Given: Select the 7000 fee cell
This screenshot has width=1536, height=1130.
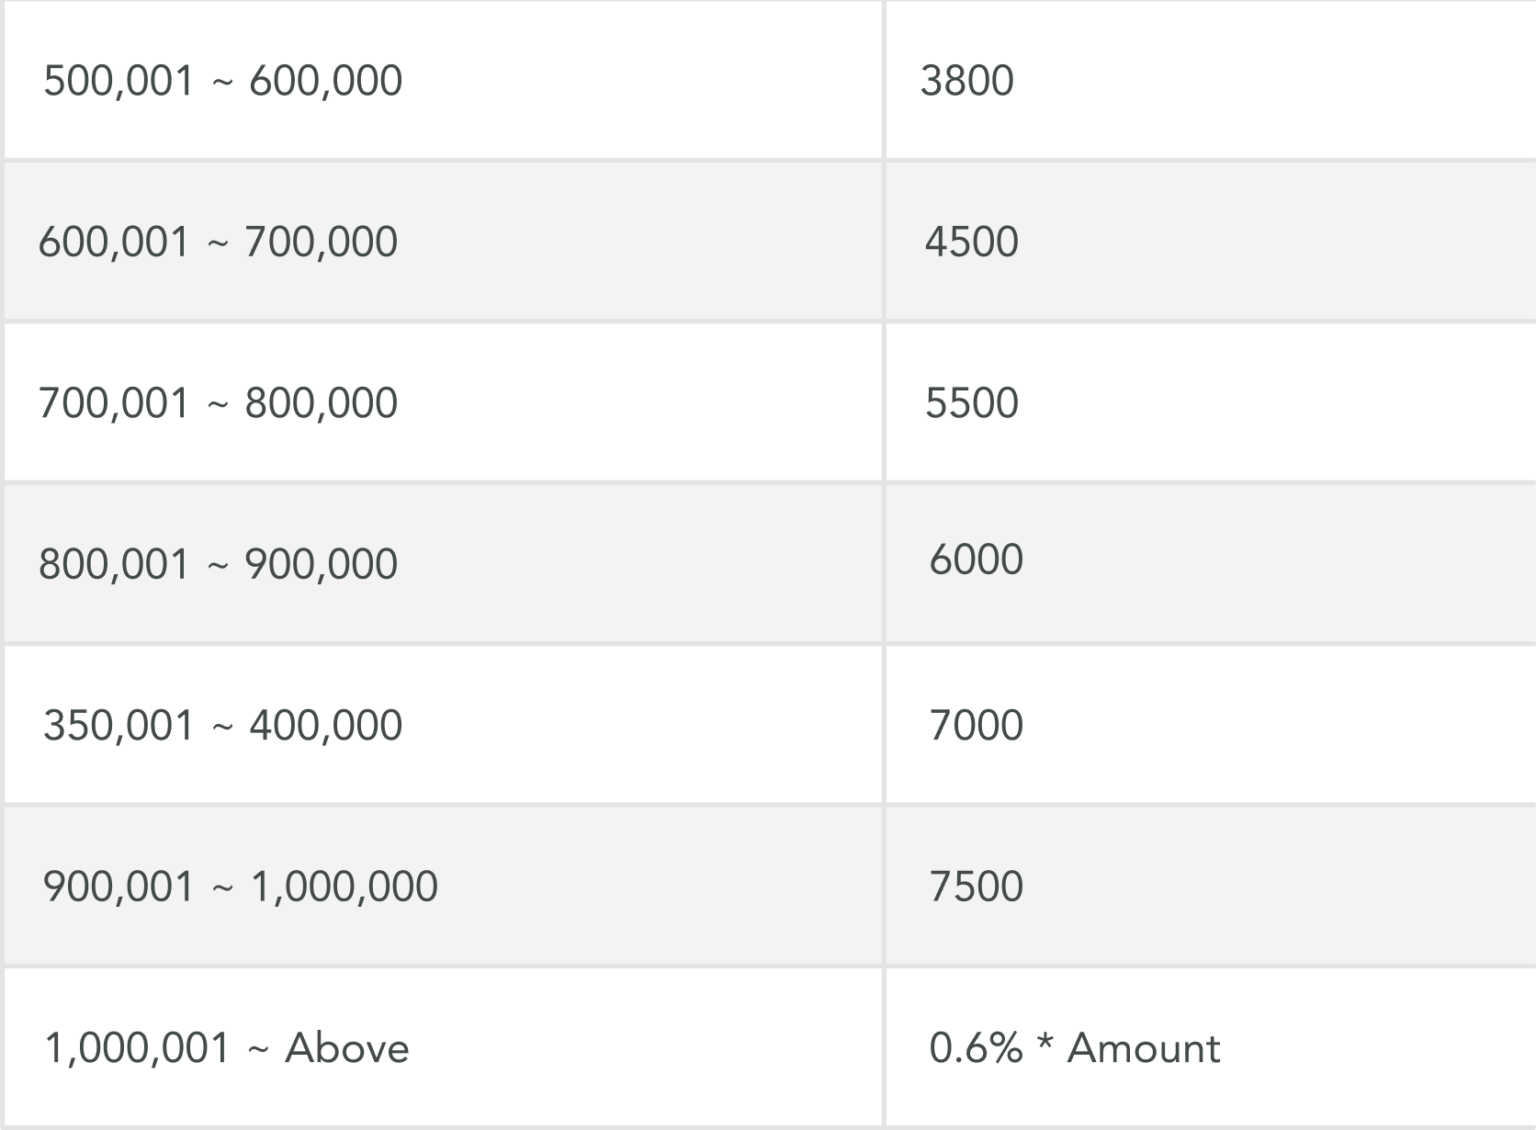Looking at the screenshot, I should 976,725.
